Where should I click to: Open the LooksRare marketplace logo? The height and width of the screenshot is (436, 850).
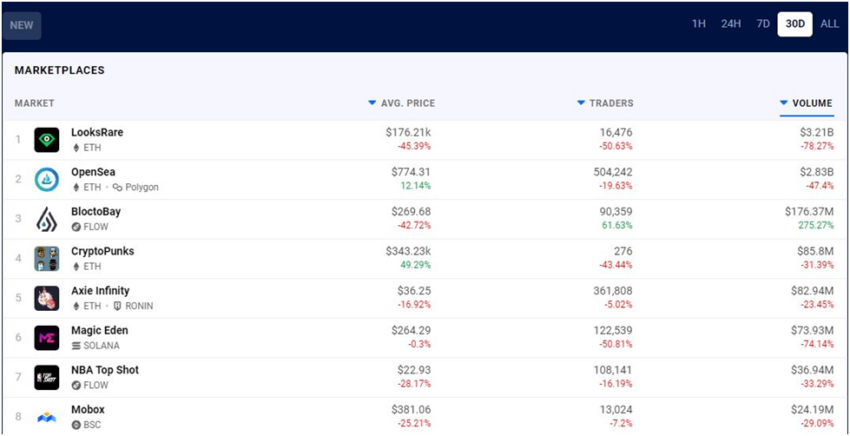click(47, 140)
